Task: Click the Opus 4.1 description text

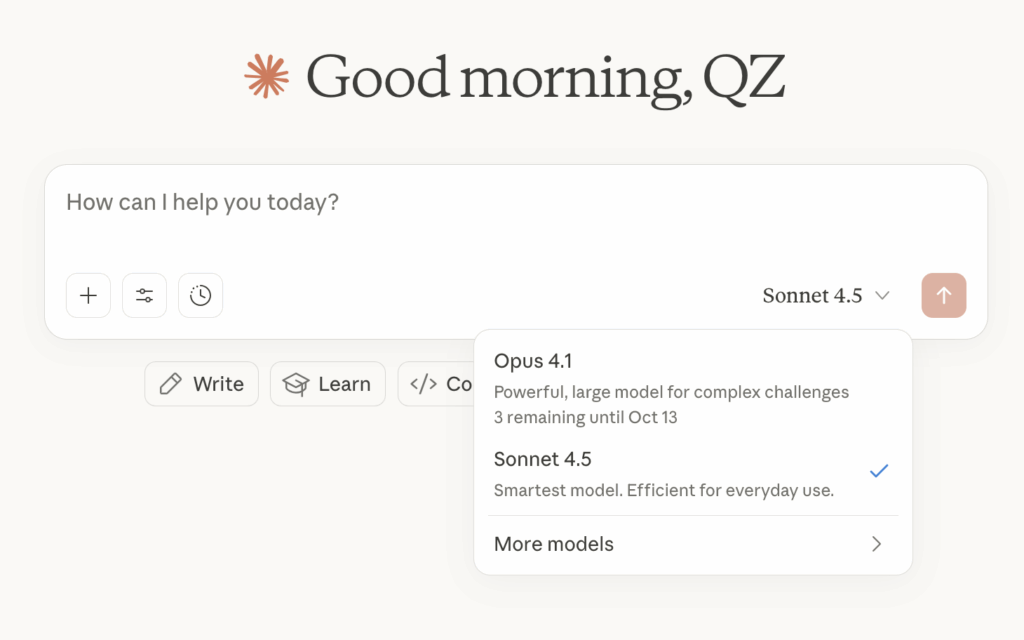Action: coord(671,392)
